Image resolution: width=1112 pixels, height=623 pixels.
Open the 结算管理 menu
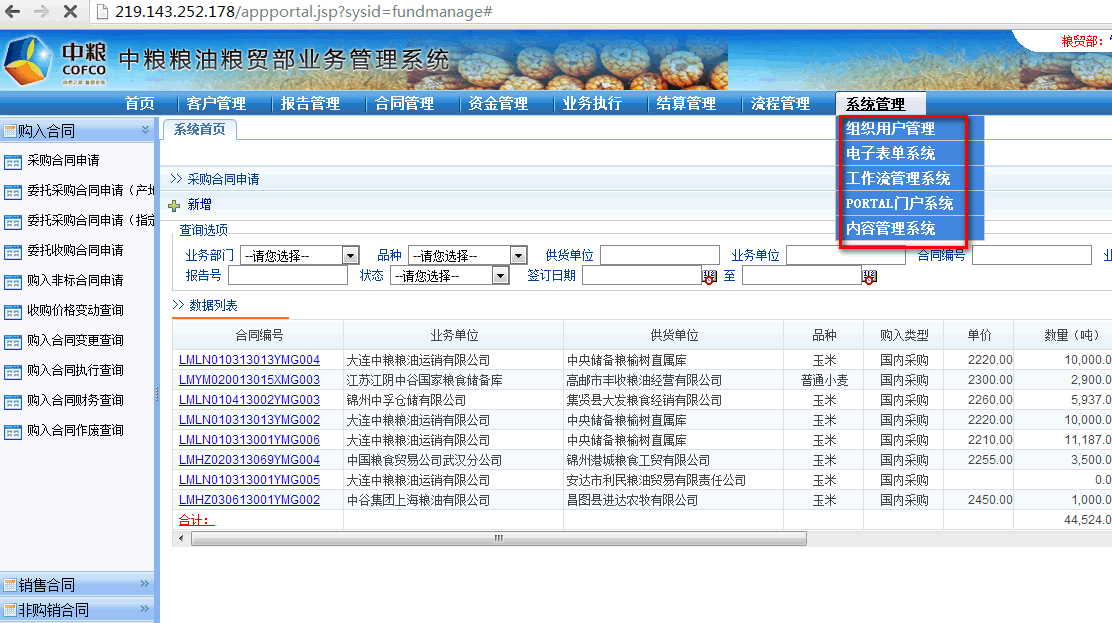[686, 104]
